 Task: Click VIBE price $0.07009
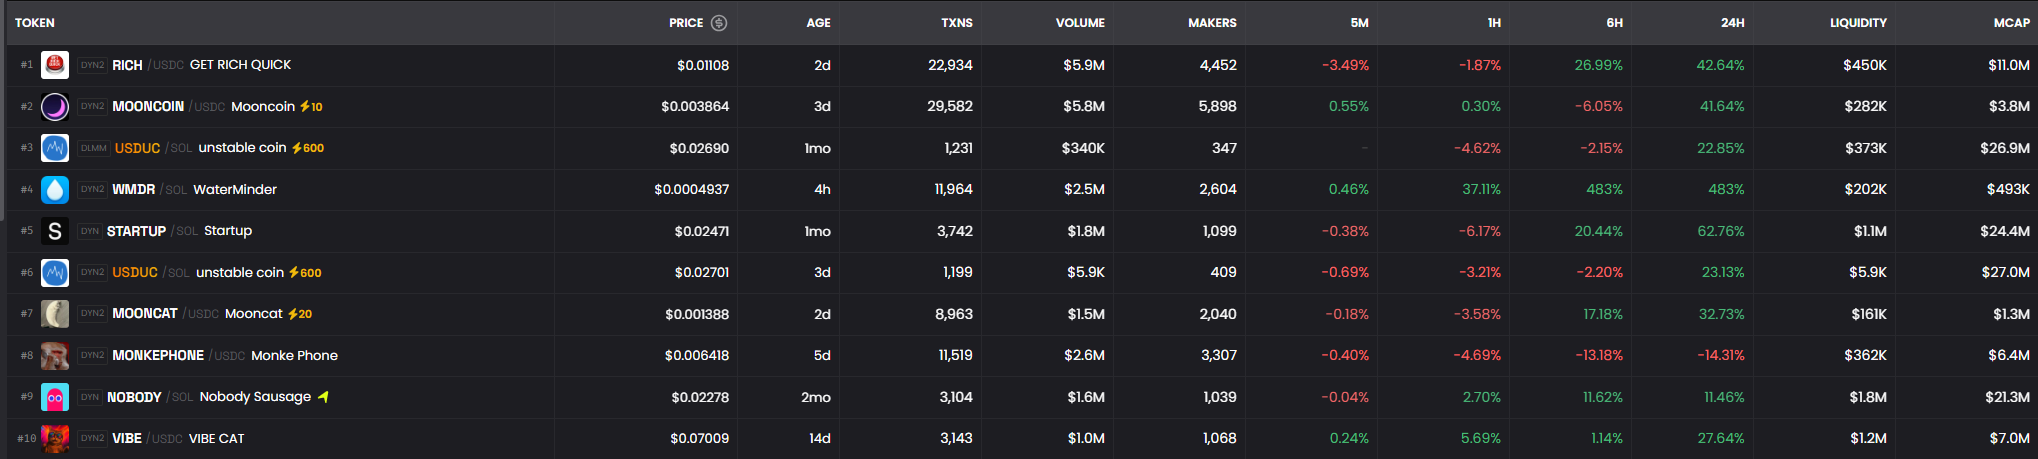[x=699, y=438]
